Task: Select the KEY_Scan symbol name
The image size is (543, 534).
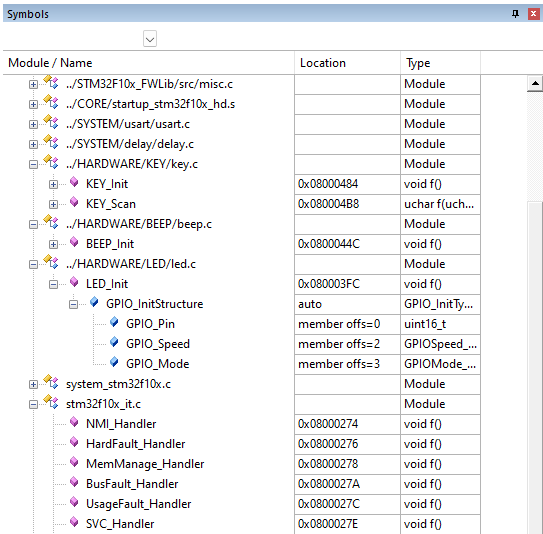Action: 111,204
